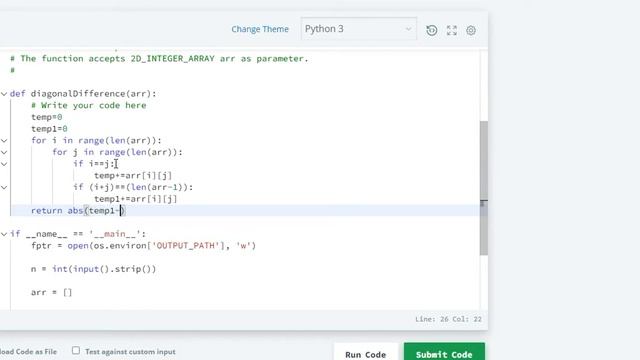Click the 'fptr = open(os.environ' line
Viewport: 640px width, 360px height.
pyautogui.click(x=143, y=246)
